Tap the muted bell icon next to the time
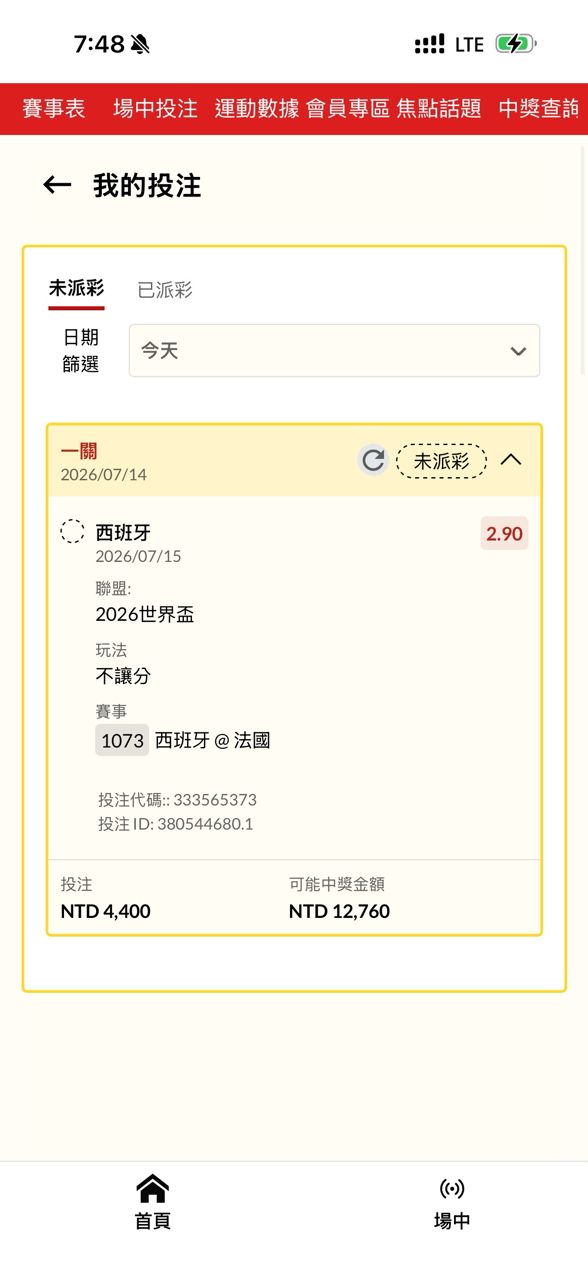Image resolution: width=588 pixels, height=1280 pixels. point(140,44)
